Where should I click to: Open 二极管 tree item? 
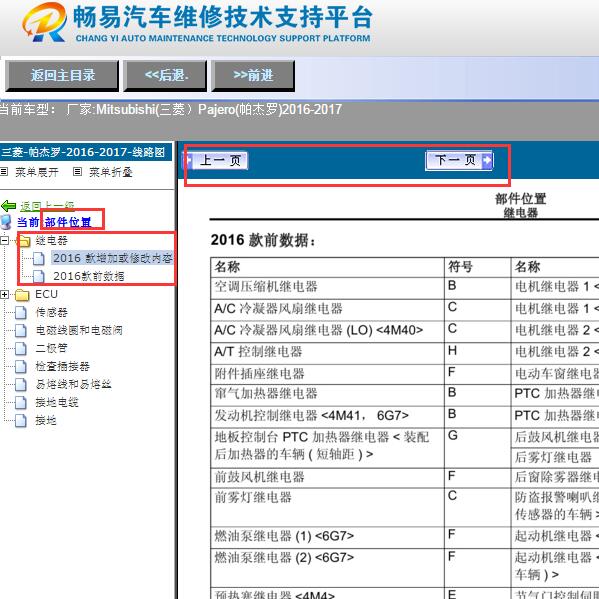[52, 348]
